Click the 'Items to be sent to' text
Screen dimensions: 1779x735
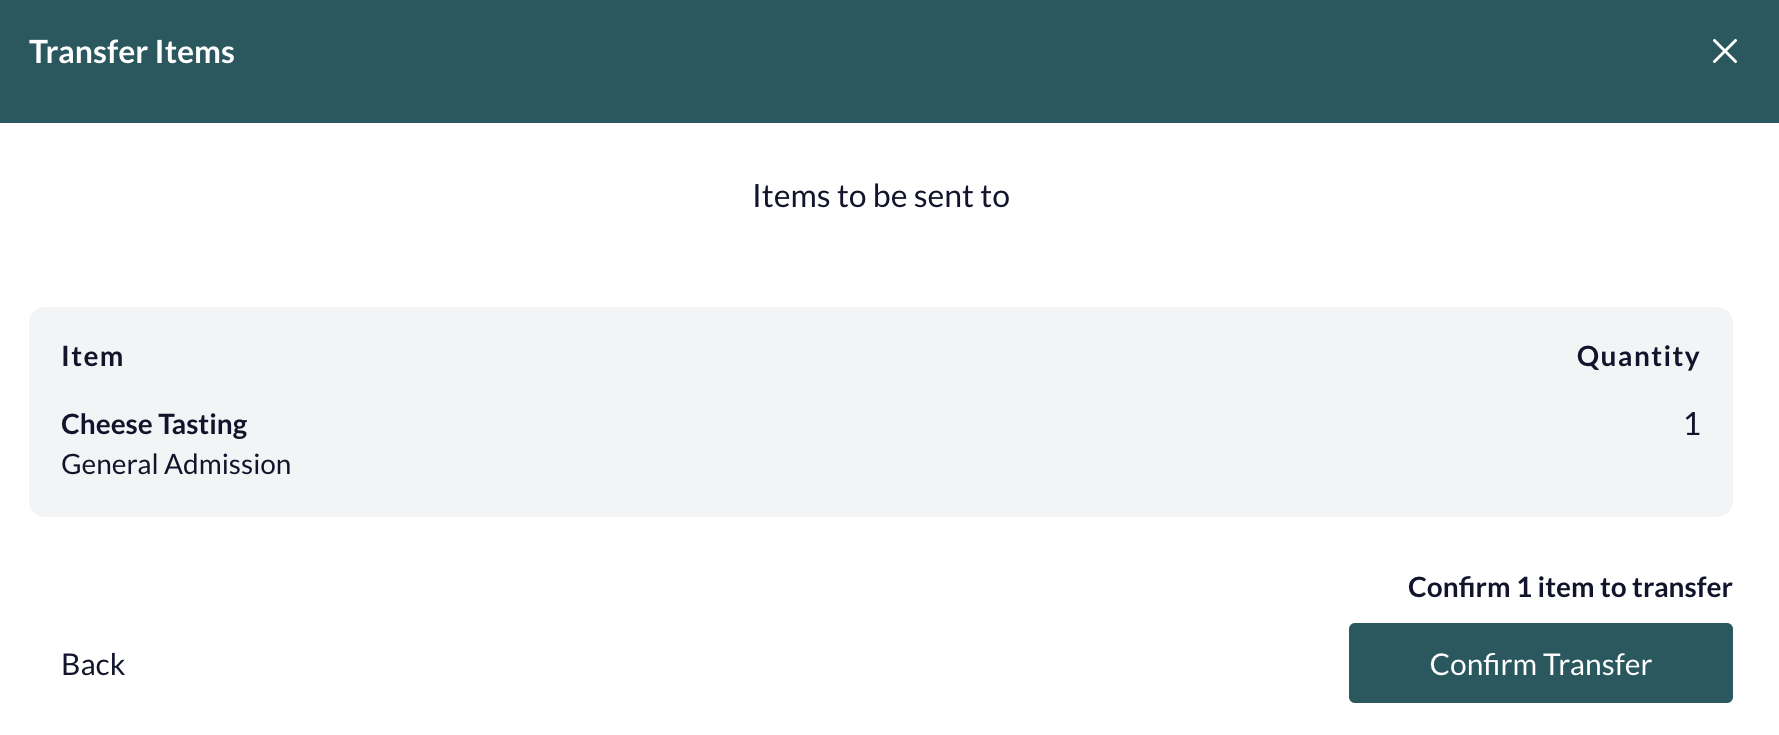coord(881,196)
